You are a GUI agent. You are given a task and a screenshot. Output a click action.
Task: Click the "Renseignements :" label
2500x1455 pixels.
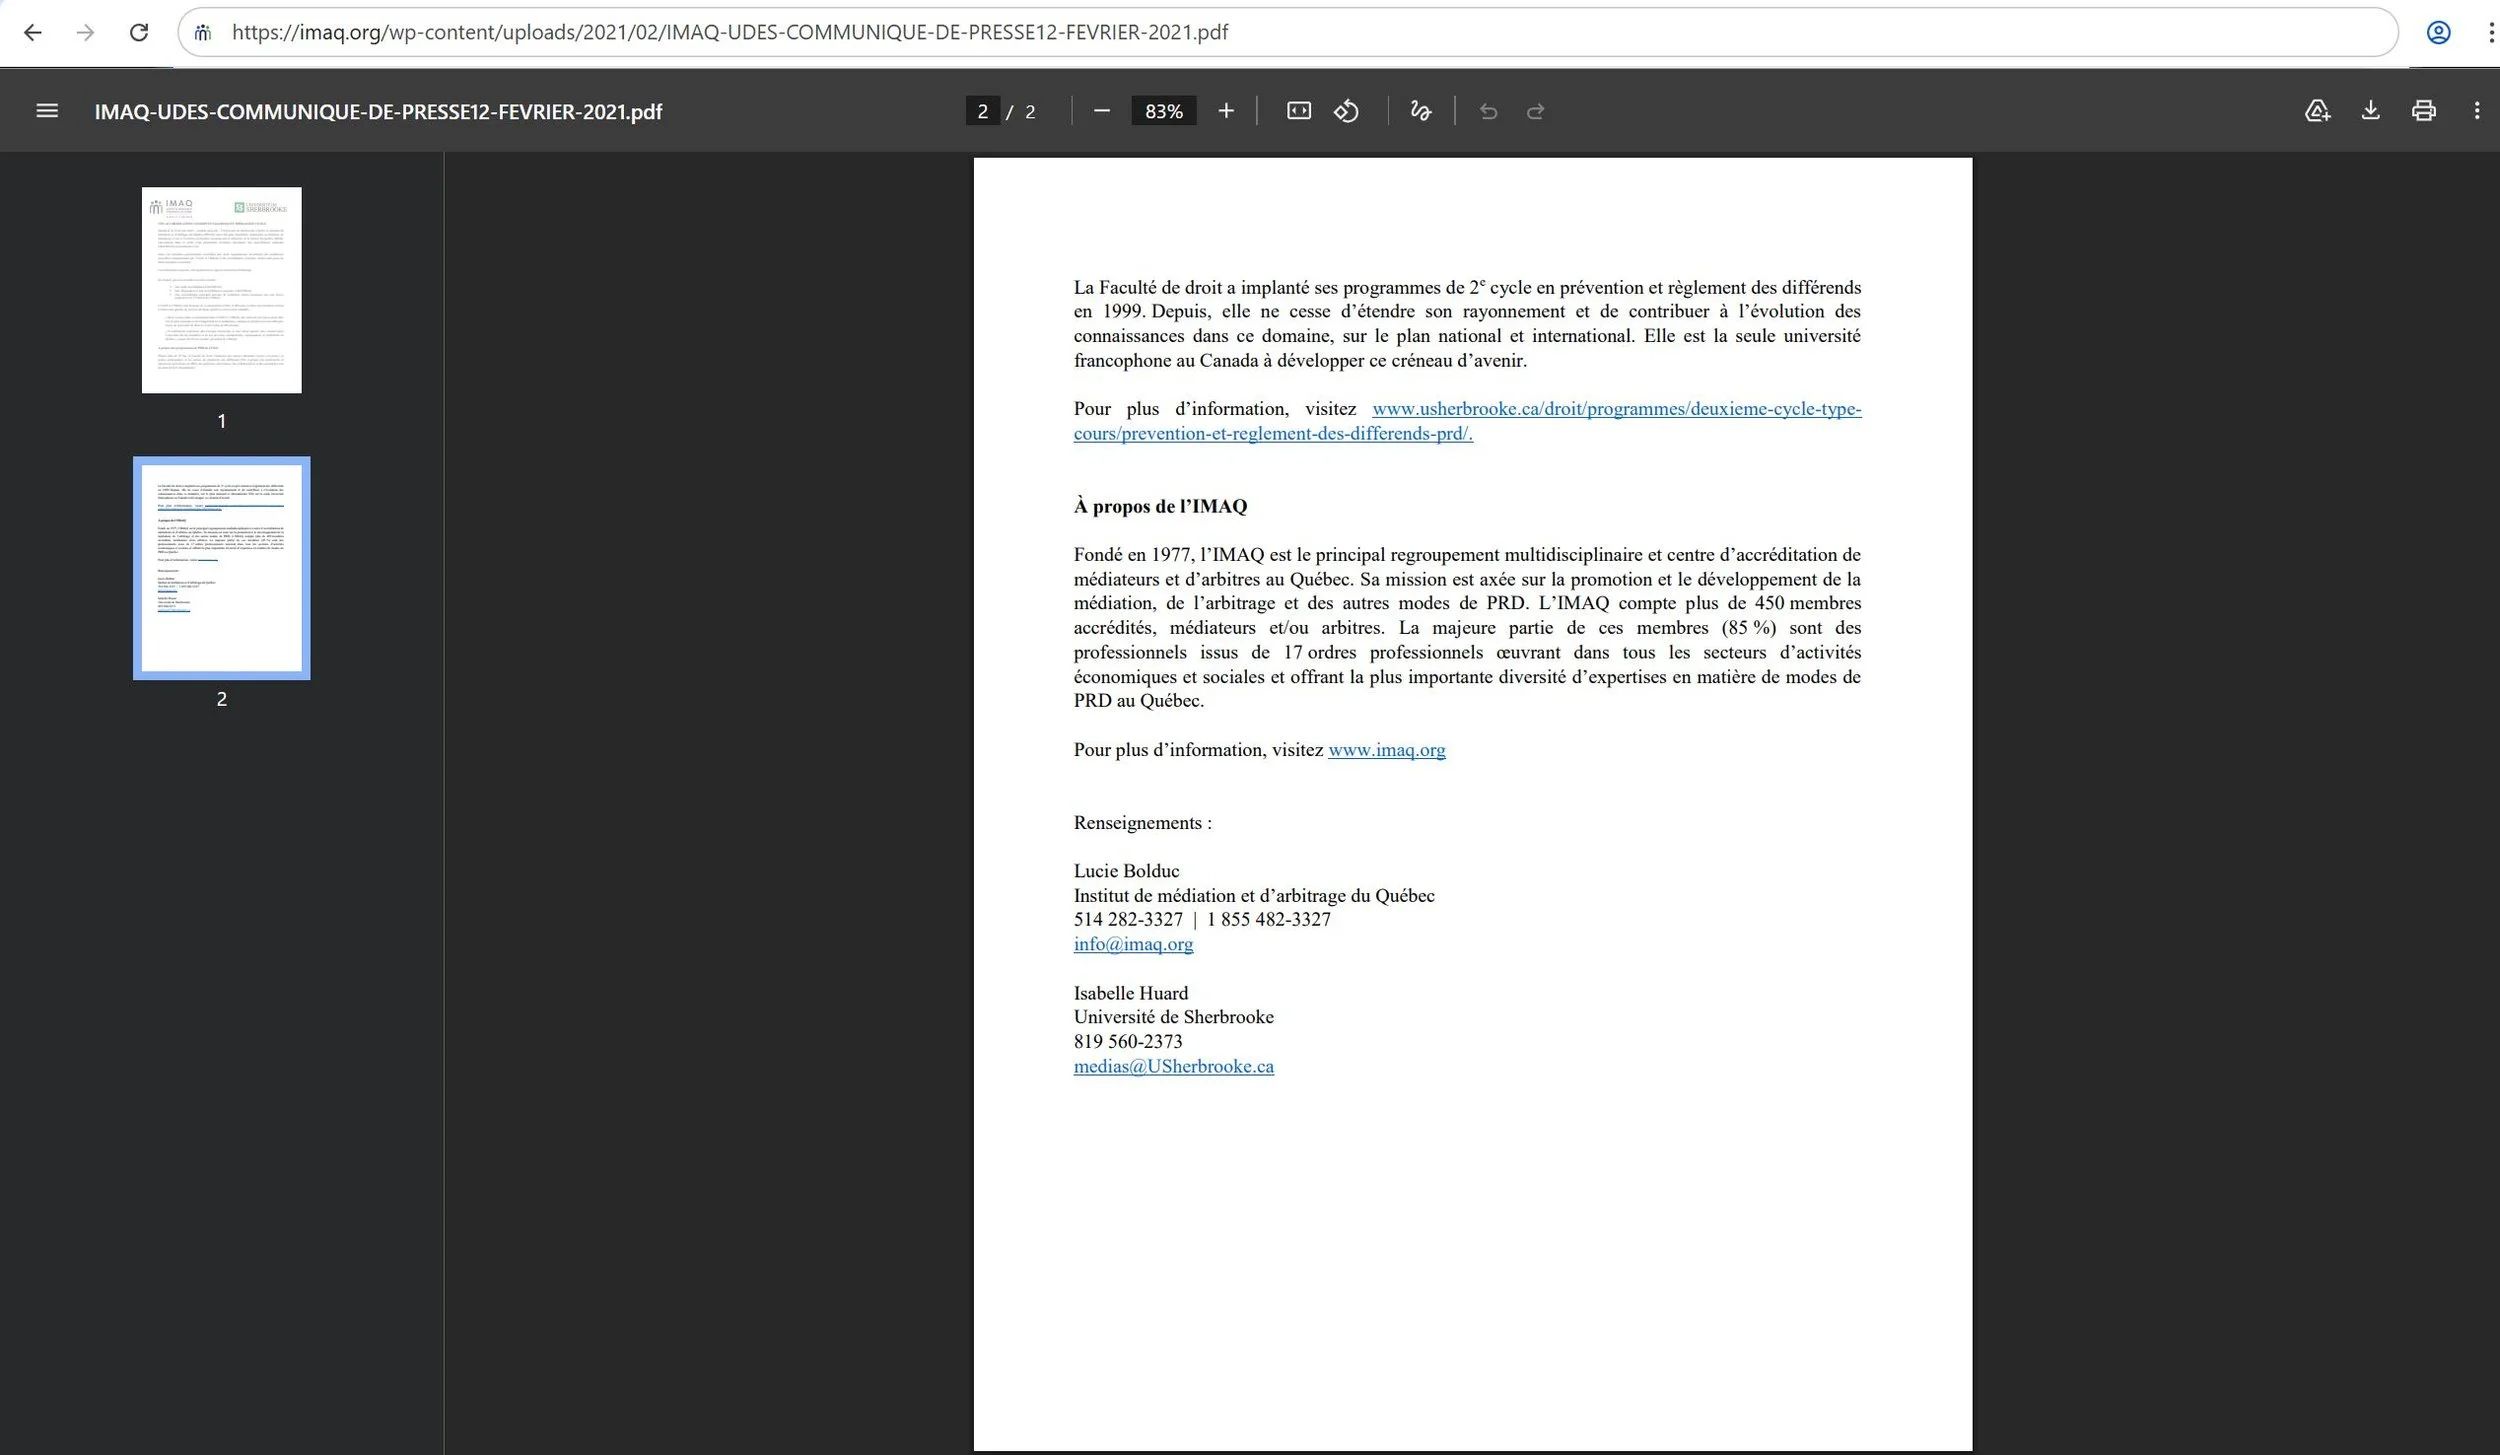pos(1143,823)
